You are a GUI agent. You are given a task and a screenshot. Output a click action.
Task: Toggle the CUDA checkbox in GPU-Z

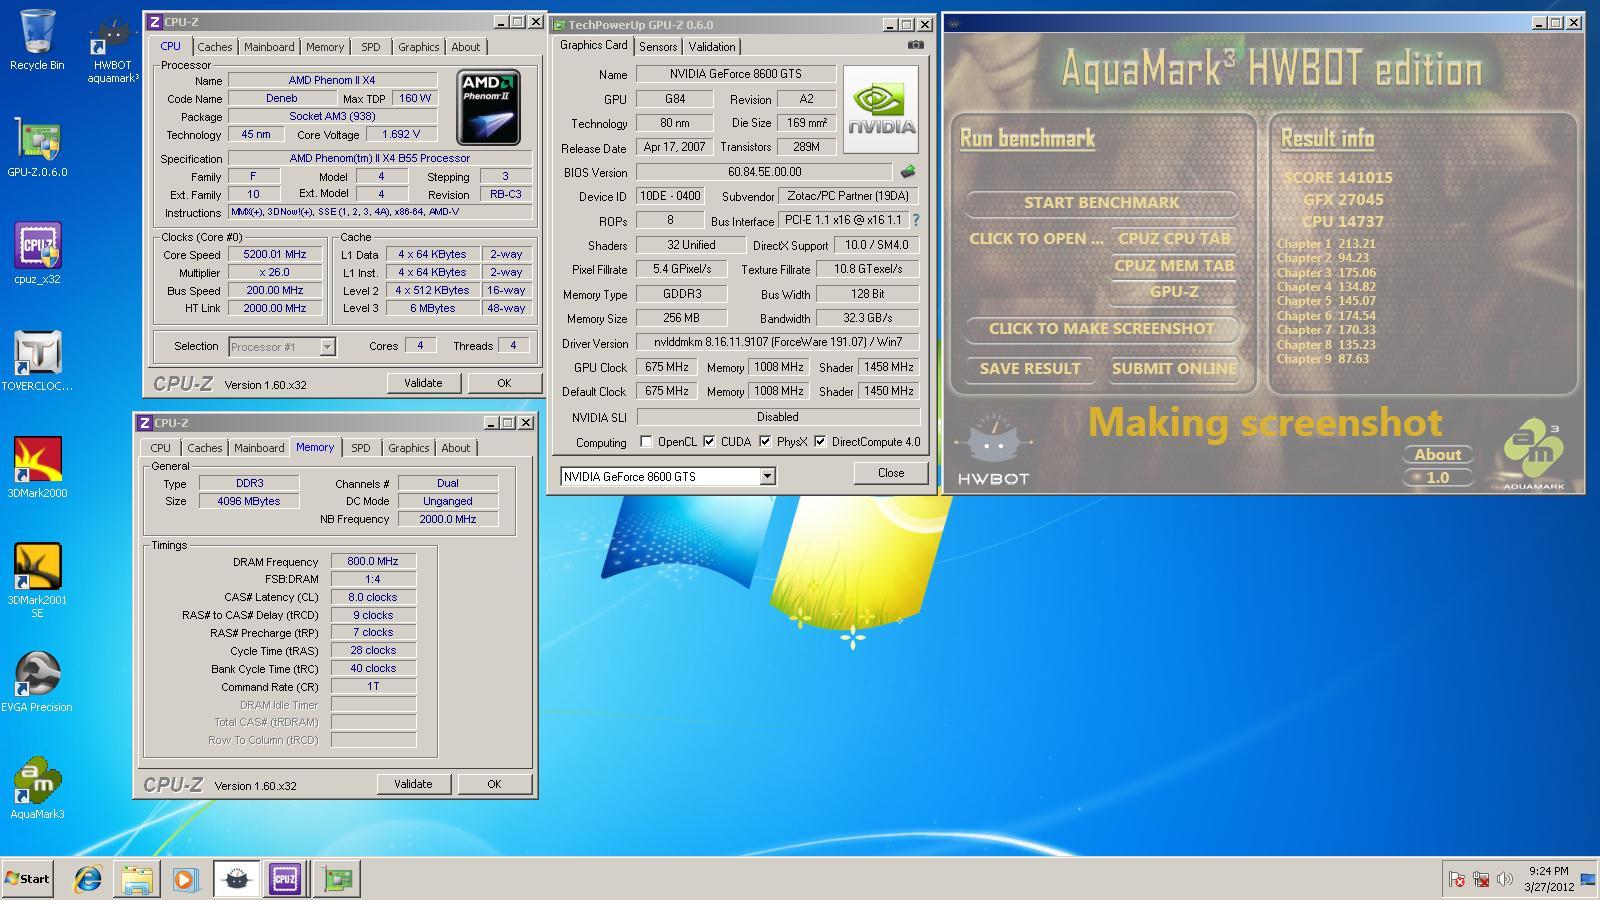pos(709,442)
